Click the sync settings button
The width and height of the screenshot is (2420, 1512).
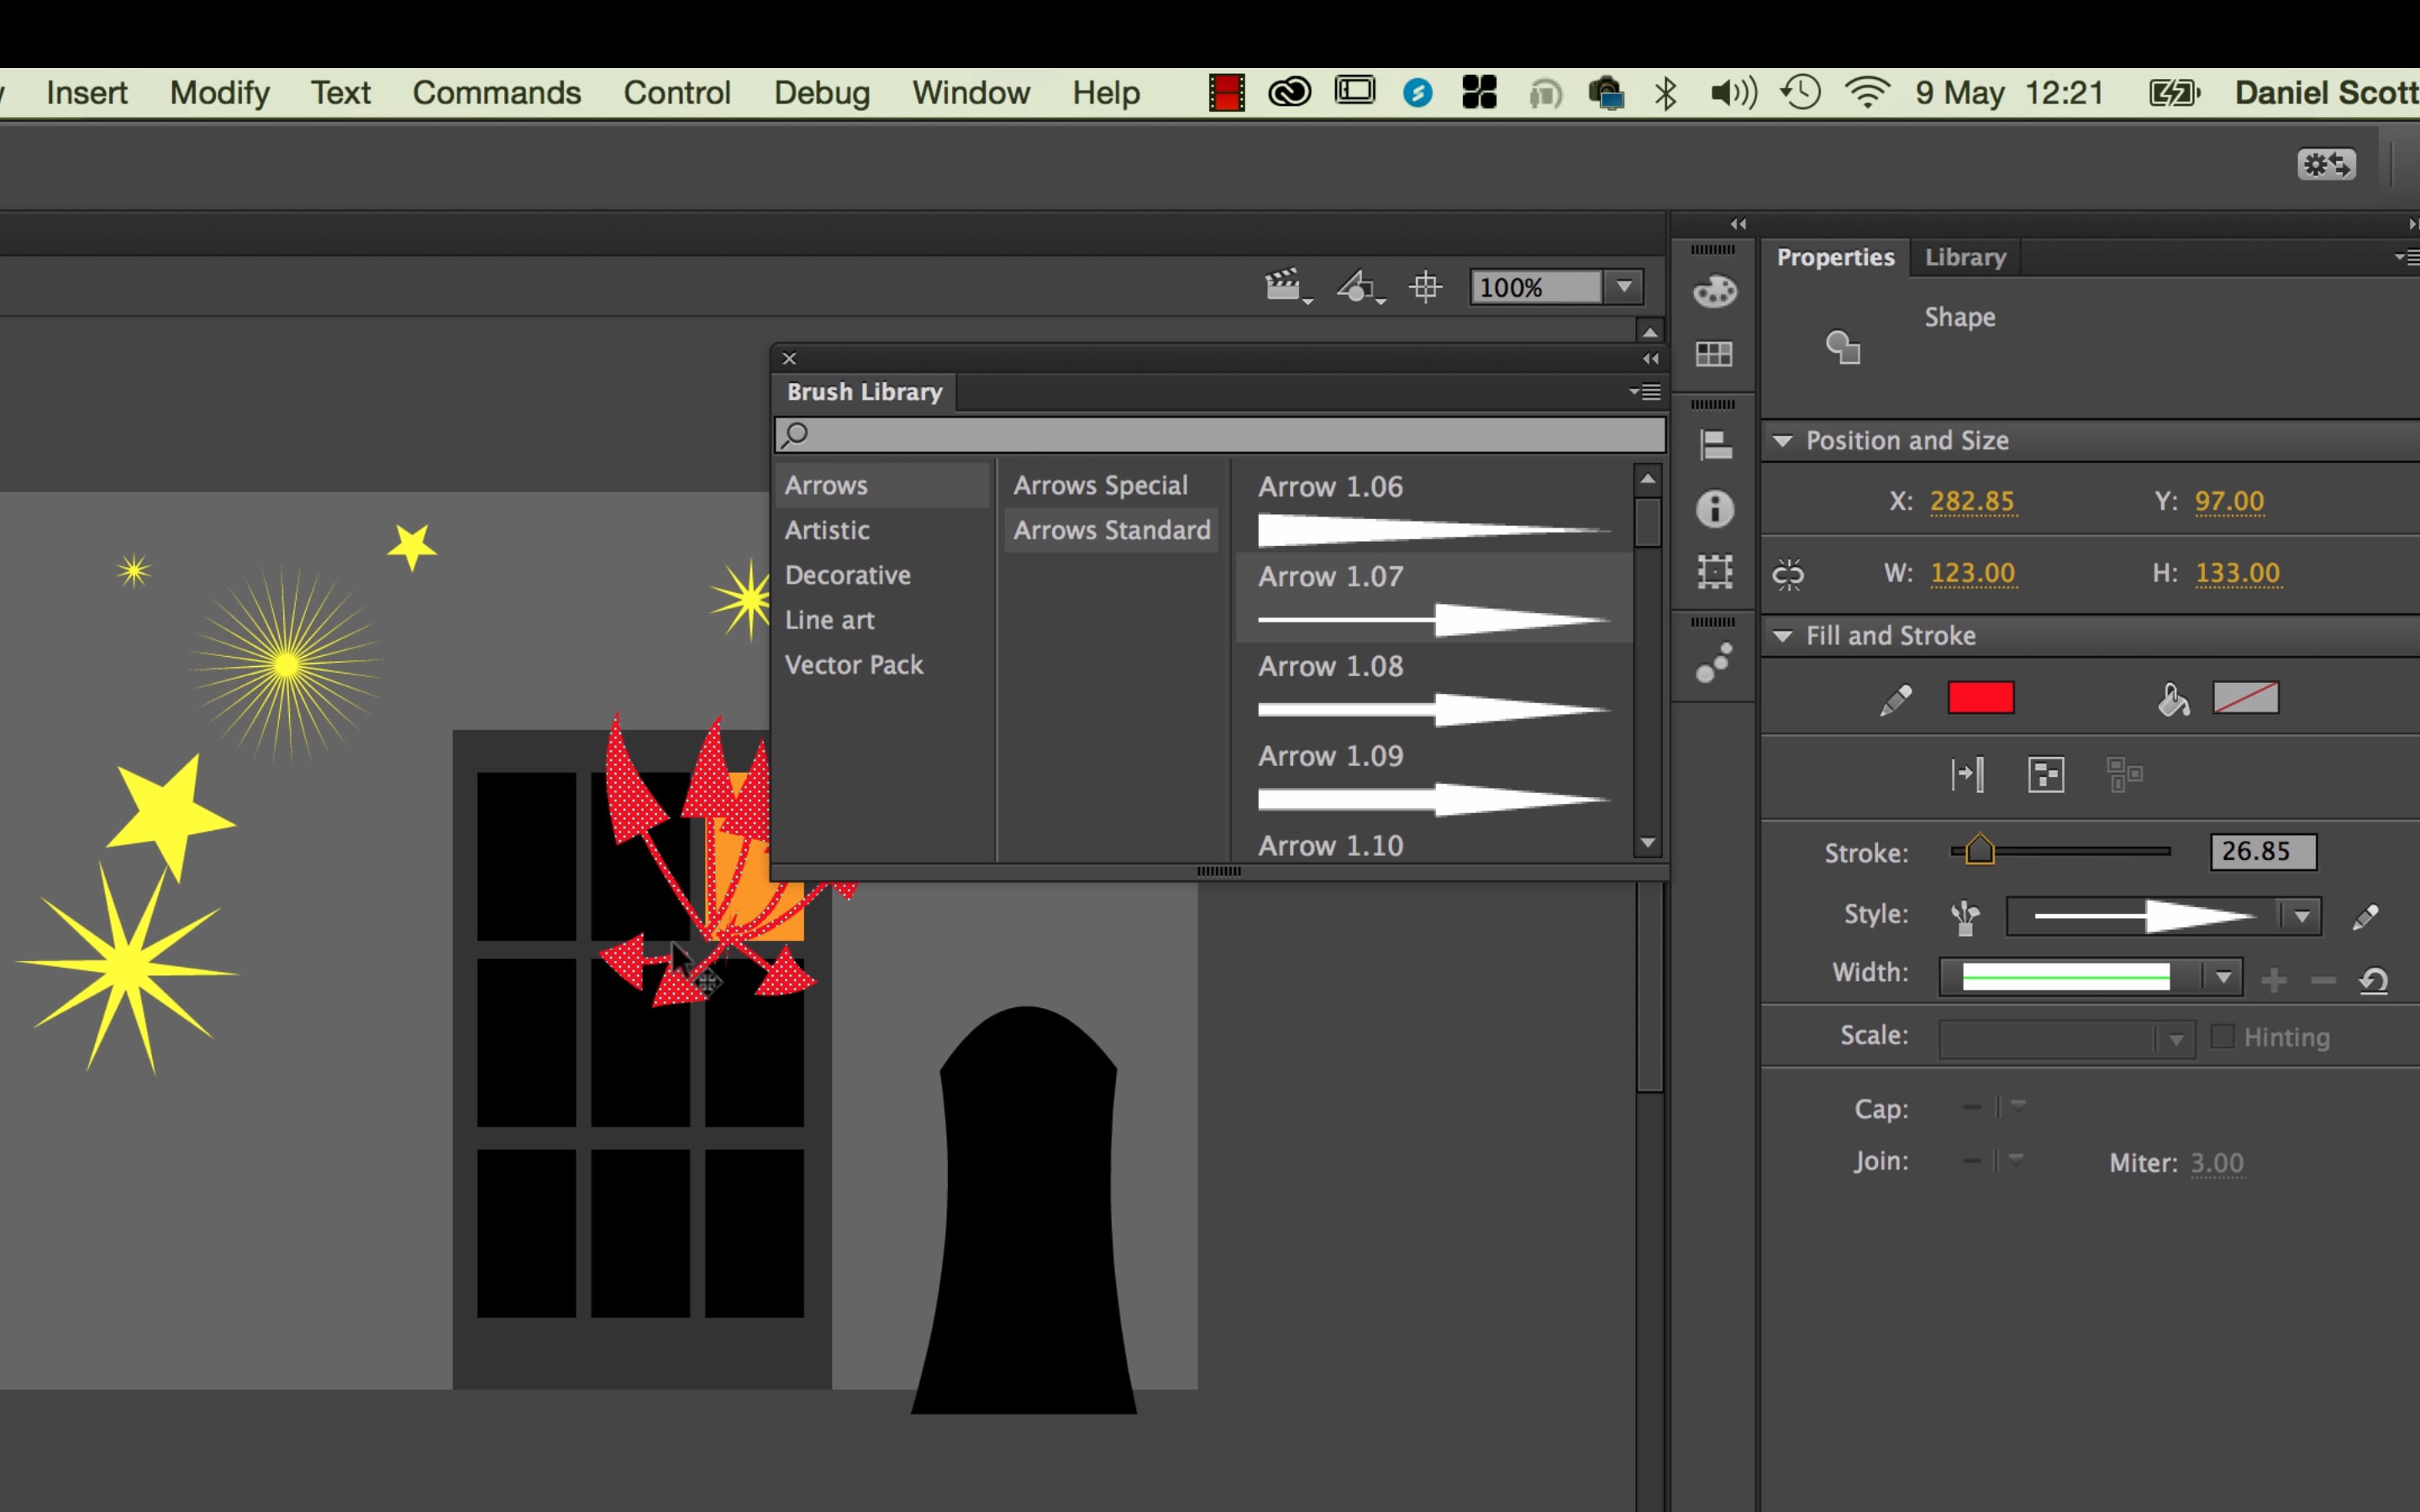click(x=2326, y=164)
